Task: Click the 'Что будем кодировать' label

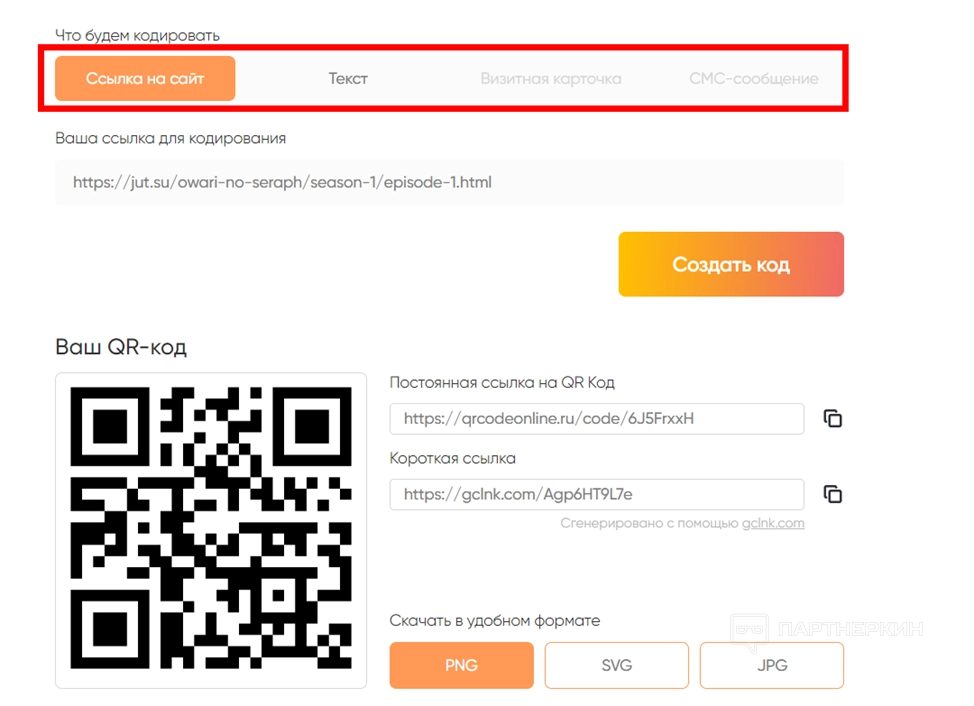Action: [x=137, y=35]
